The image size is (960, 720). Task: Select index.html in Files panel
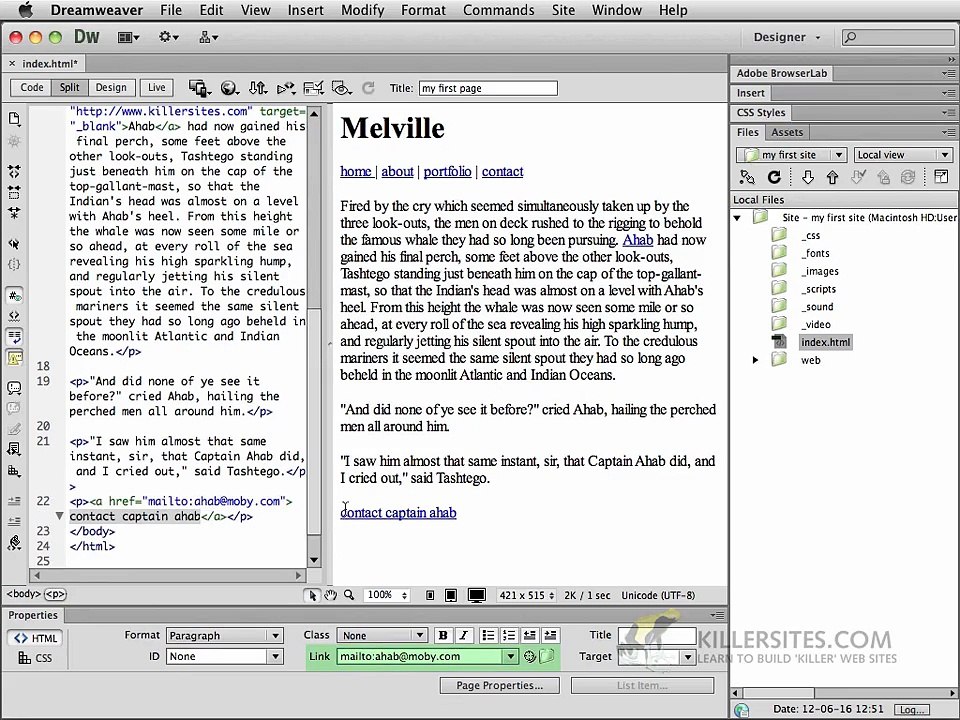point(825,342)
